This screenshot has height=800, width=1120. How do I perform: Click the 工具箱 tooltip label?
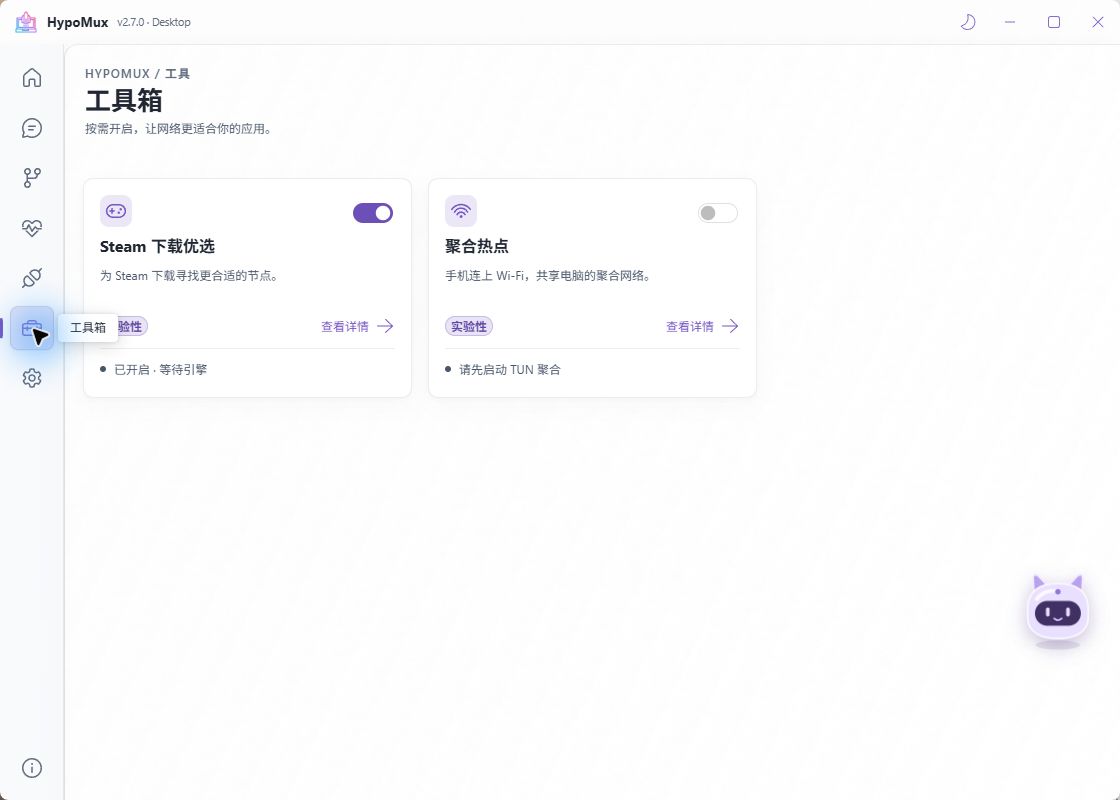click(88, 328)
